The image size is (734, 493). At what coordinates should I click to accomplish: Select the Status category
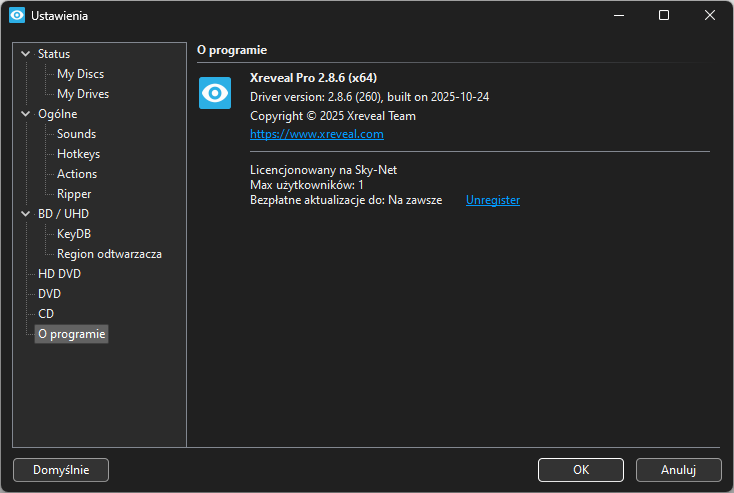54,54
